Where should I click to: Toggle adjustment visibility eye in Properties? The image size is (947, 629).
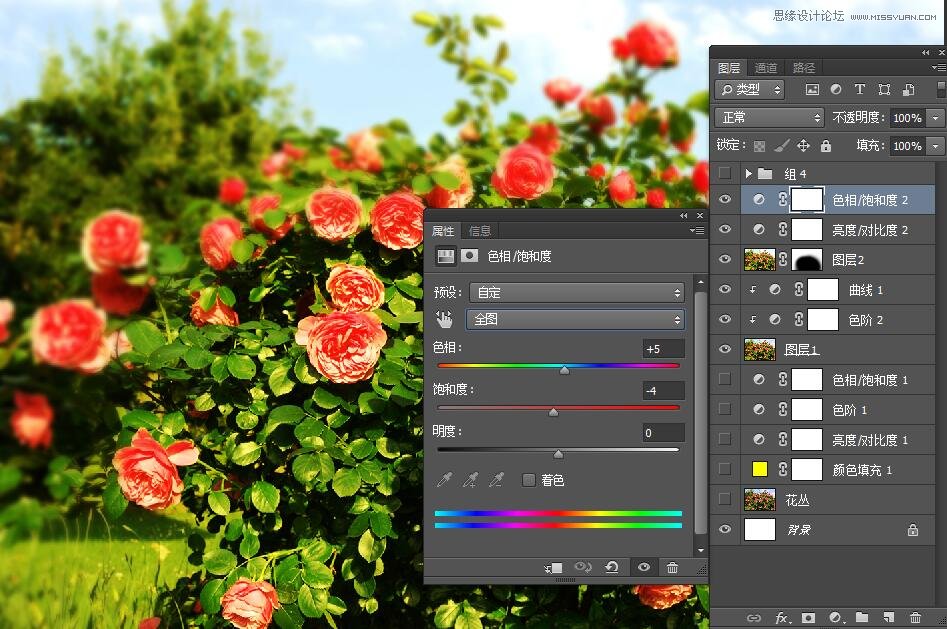coord(644,567)
